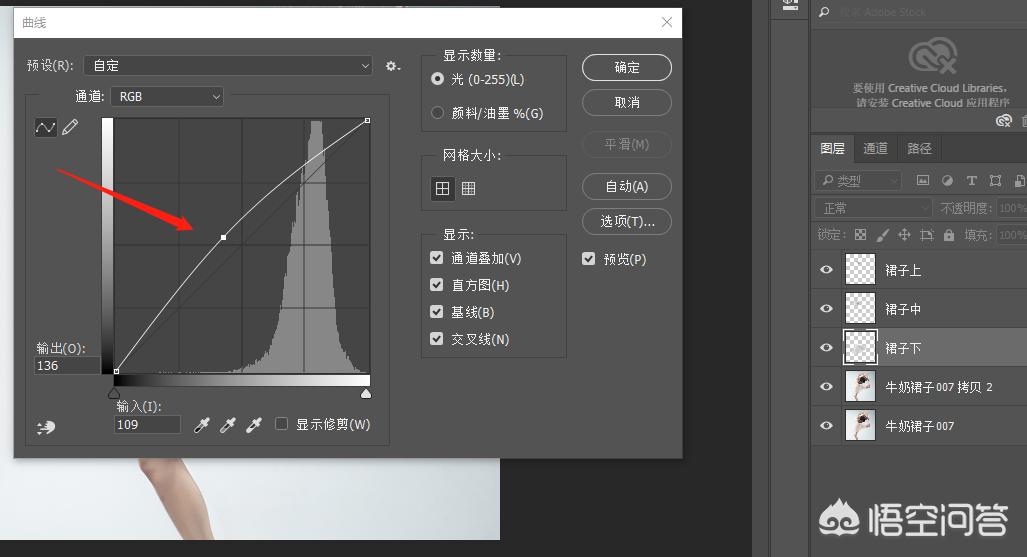Choose the detailed grid size icon

click(x=468, y=189)
